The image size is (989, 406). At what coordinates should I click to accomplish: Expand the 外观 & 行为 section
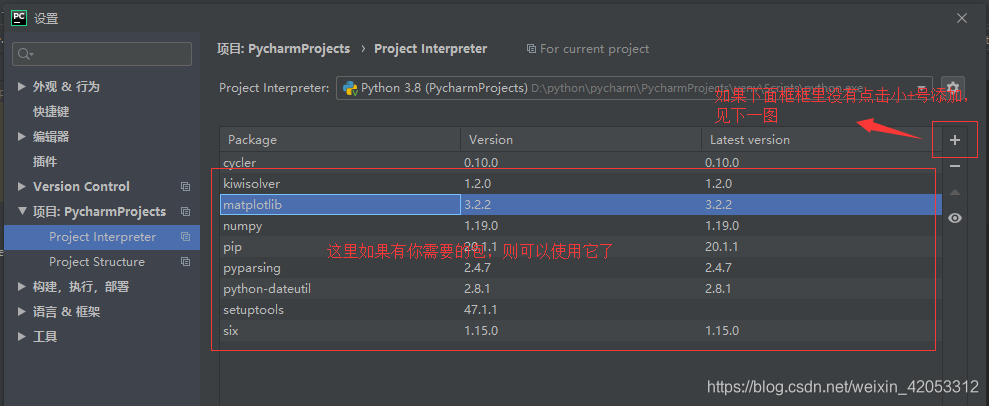(22, 86)
